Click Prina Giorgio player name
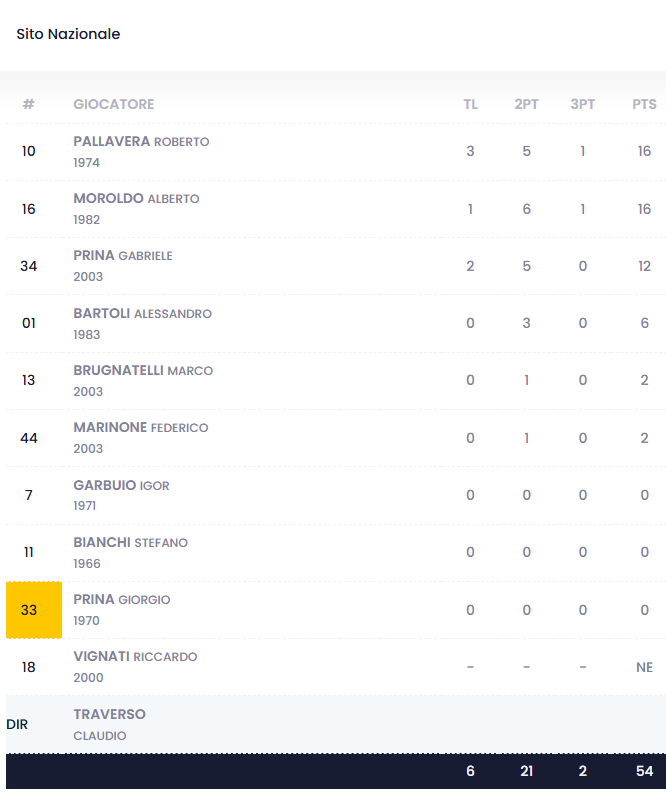This screenshot has height=796, width=666. 122,600
